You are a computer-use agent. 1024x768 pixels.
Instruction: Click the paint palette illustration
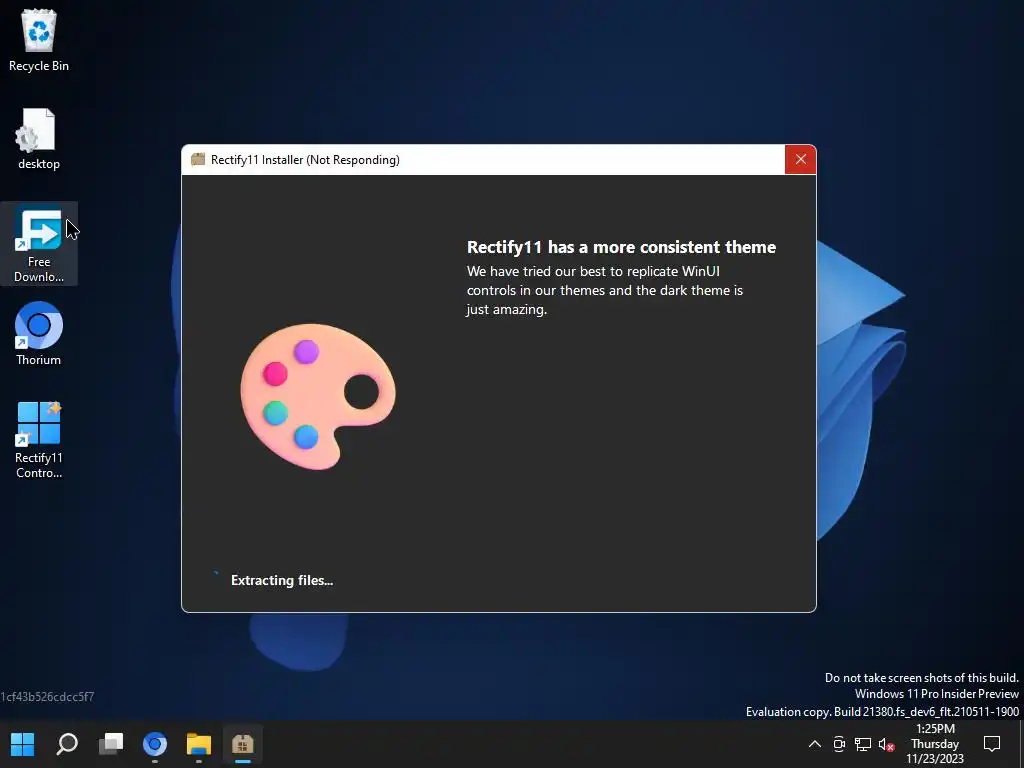tap(318, 396)
